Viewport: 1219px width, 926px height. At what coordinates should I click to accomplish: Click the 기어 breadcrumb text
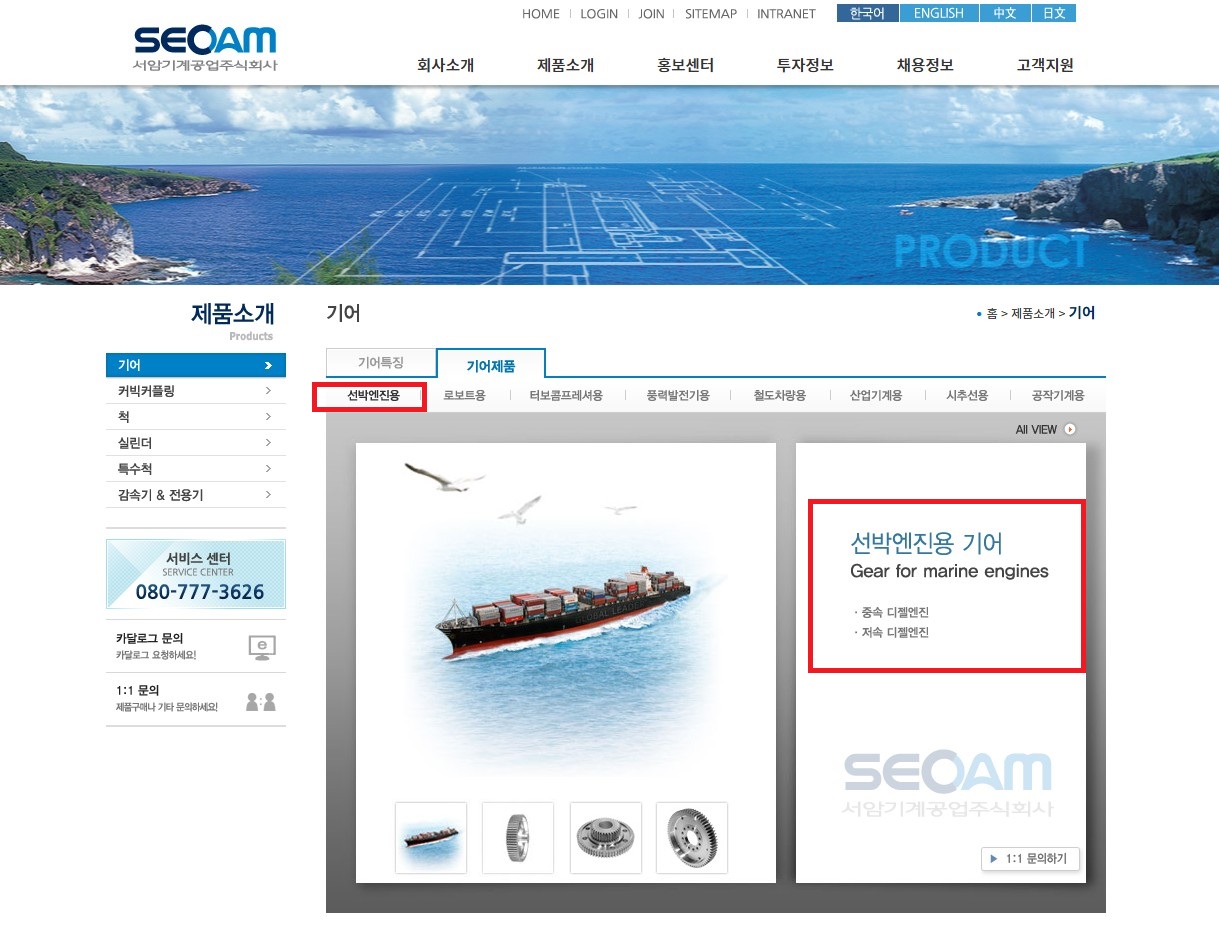coord(1082,313)
